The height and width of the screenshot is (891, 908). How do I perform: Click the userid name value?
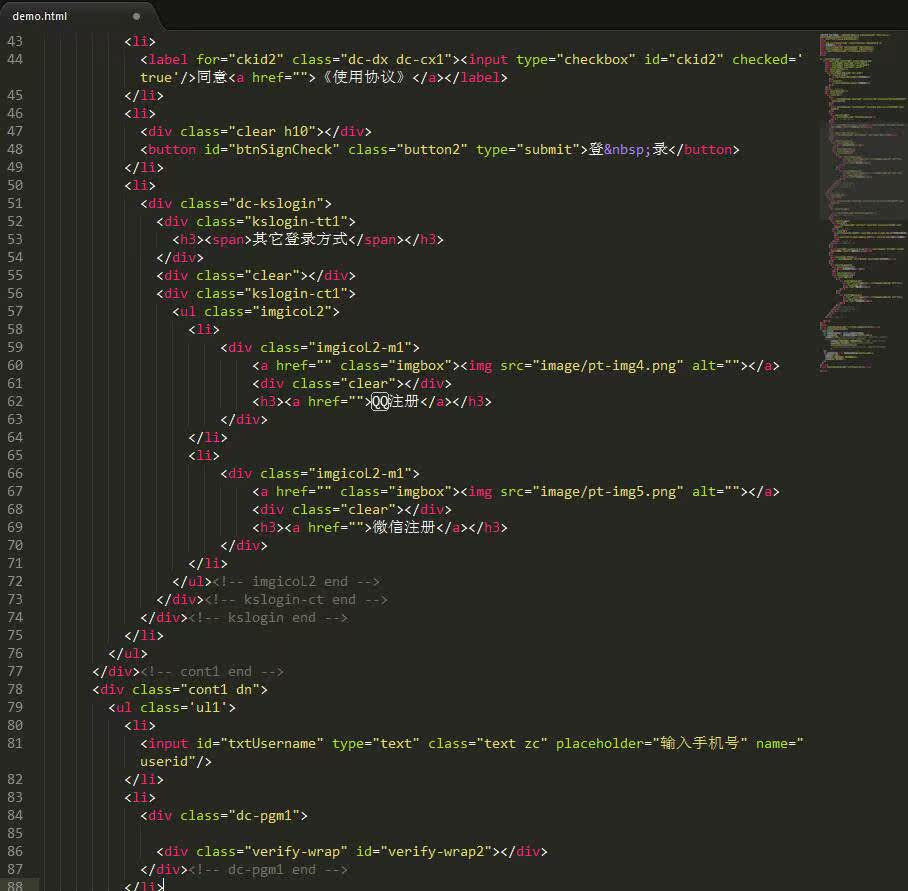point(164,762)
